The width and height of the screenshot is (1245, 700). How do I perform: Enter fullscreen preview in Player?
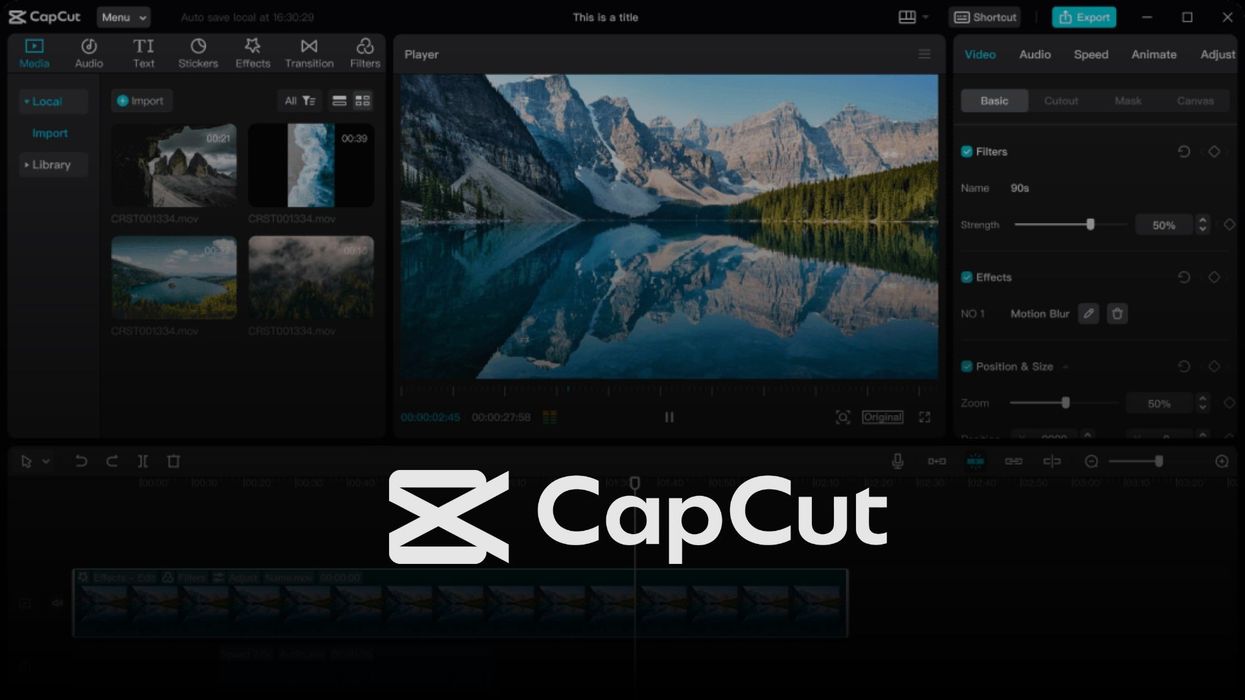[x=924, y=417]
